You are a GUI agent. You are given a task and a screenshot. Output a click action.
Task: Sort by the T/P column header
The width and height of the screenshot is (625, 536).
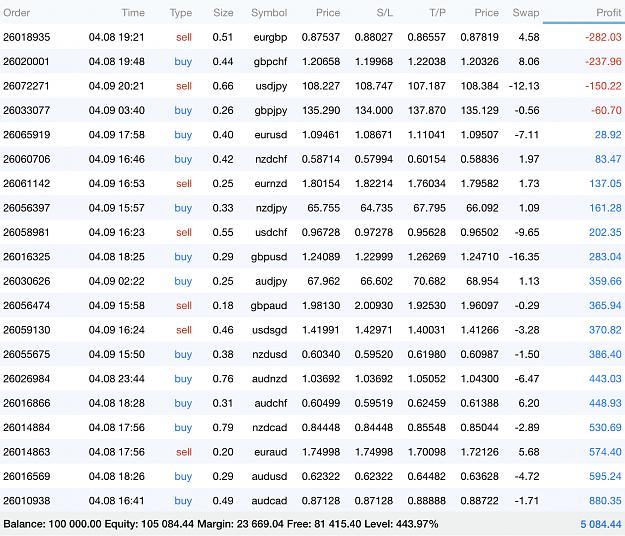pyautogui.click(x=437, y=13)
